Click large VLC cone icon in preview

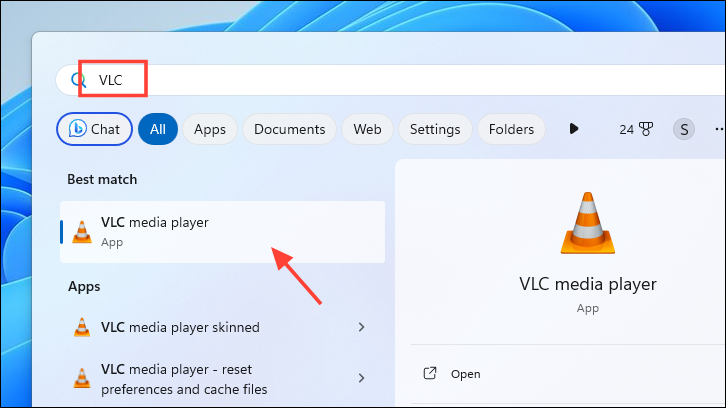(x=588, y=223)
